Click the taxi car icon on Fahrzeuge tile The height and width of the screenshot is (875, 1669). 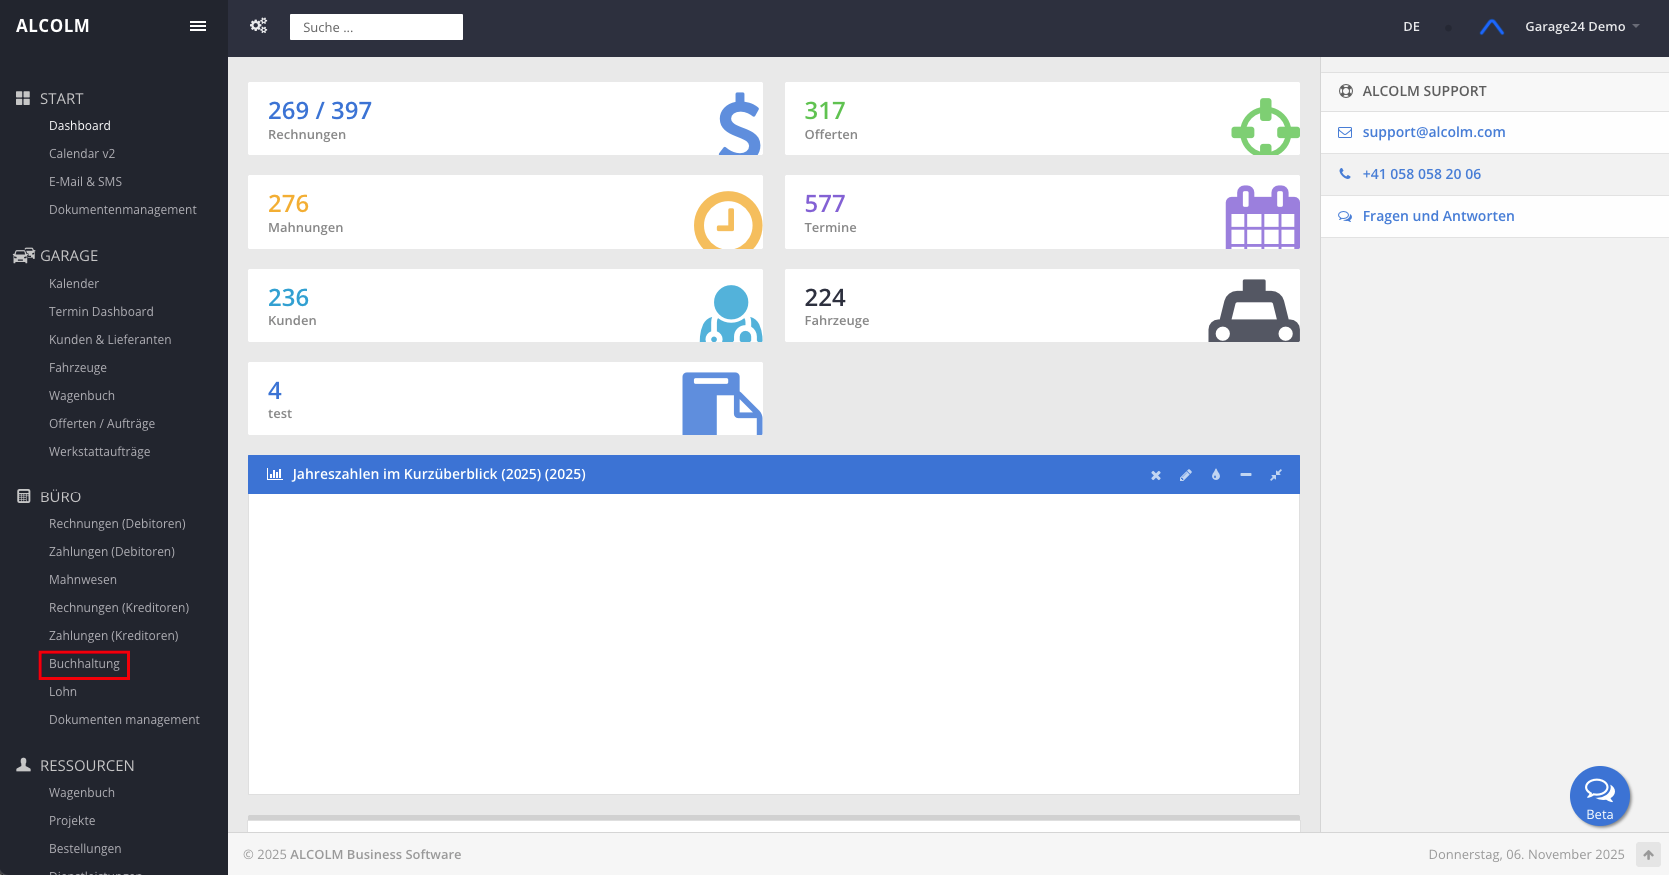click(1253, 311)
